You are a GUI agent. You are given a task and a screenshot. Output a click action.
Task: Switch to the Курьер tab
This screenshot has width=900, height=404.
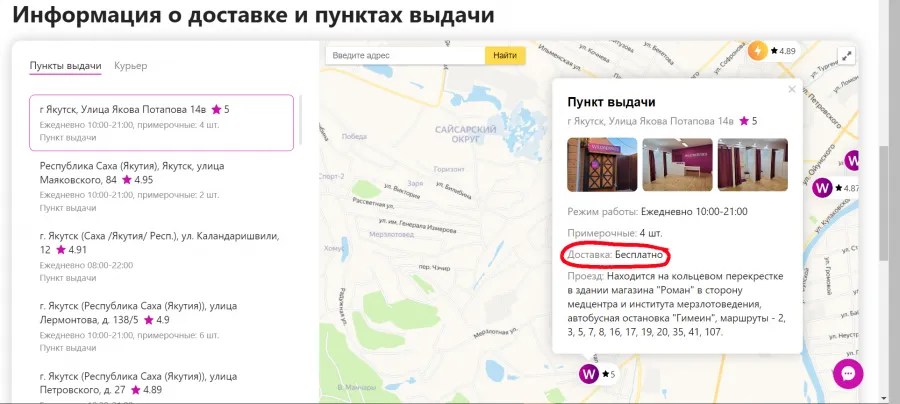coord(130,65)
